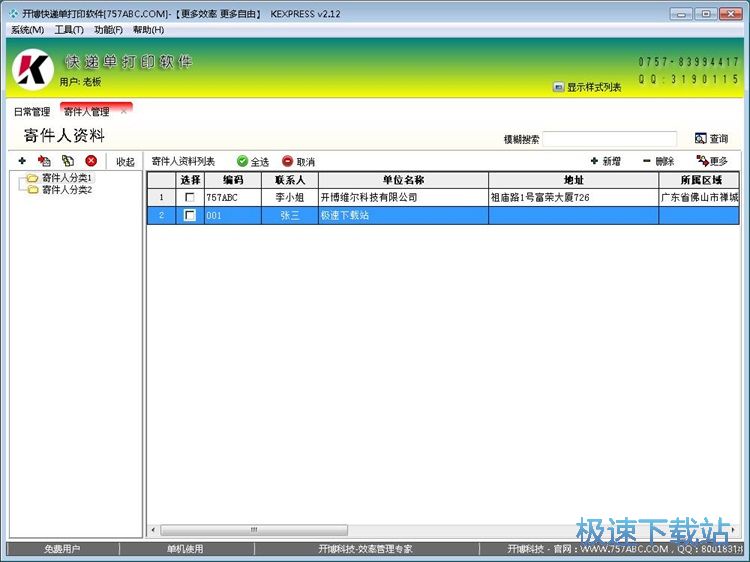The width and height of the screenshot is (750, 562).
Task: Click the 寄件人分类1 folder icon
Action: 32,178
